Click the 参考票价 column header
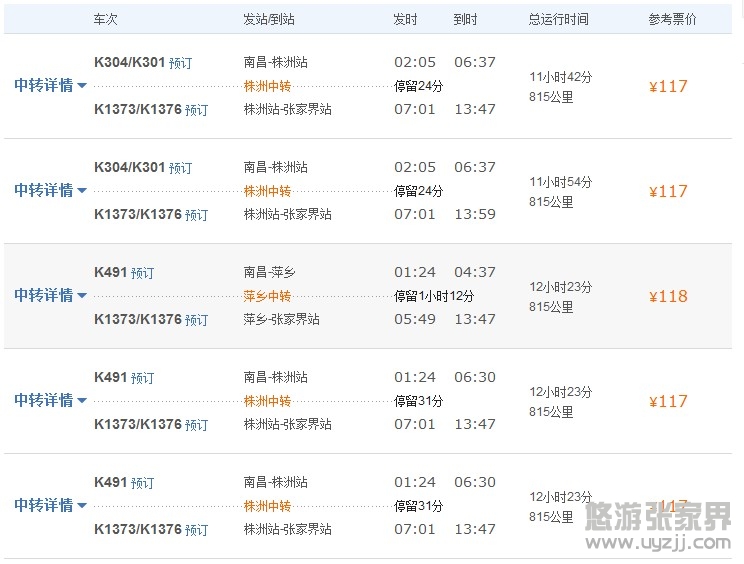This screenshot has height=564, width=744. (x=672, y=19)
